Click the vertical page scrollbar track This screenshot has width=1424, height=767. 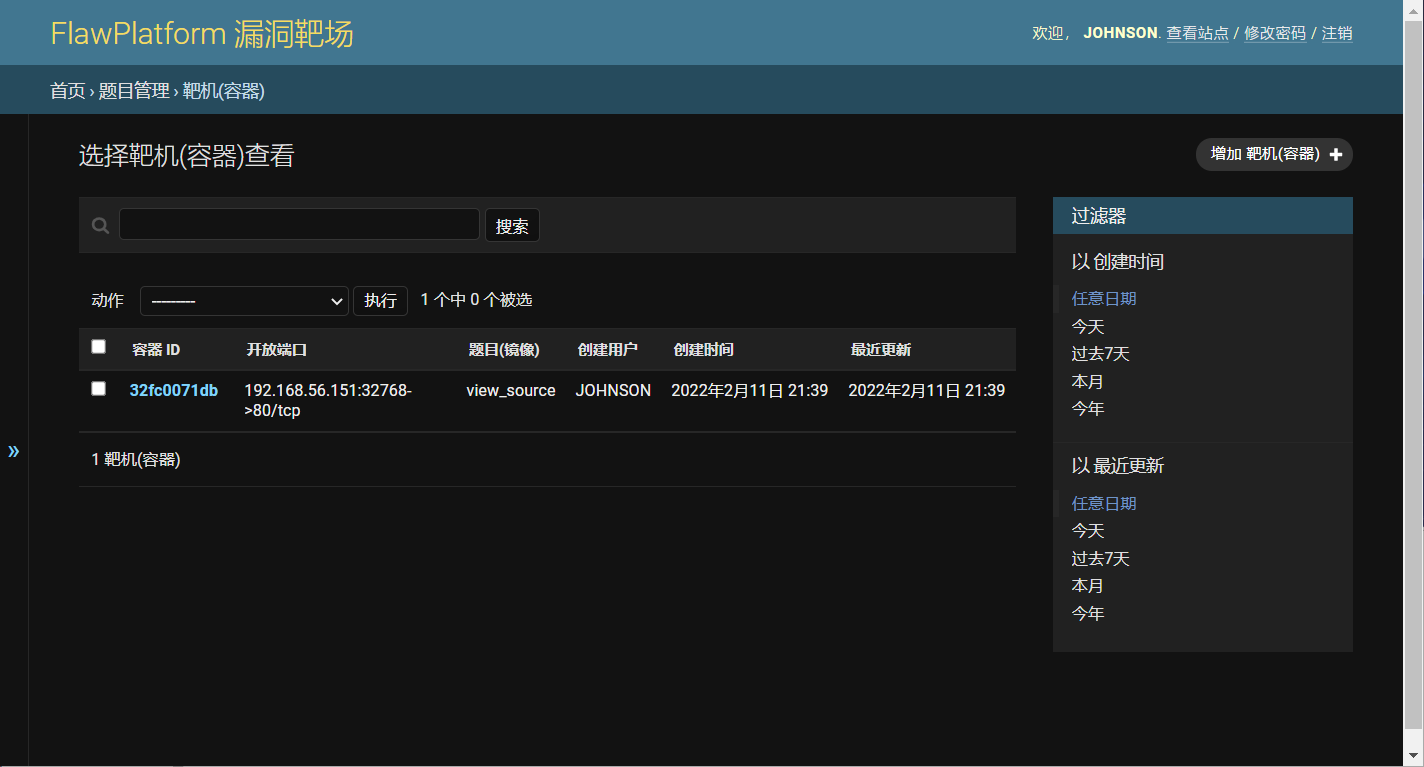(1414, 383)
